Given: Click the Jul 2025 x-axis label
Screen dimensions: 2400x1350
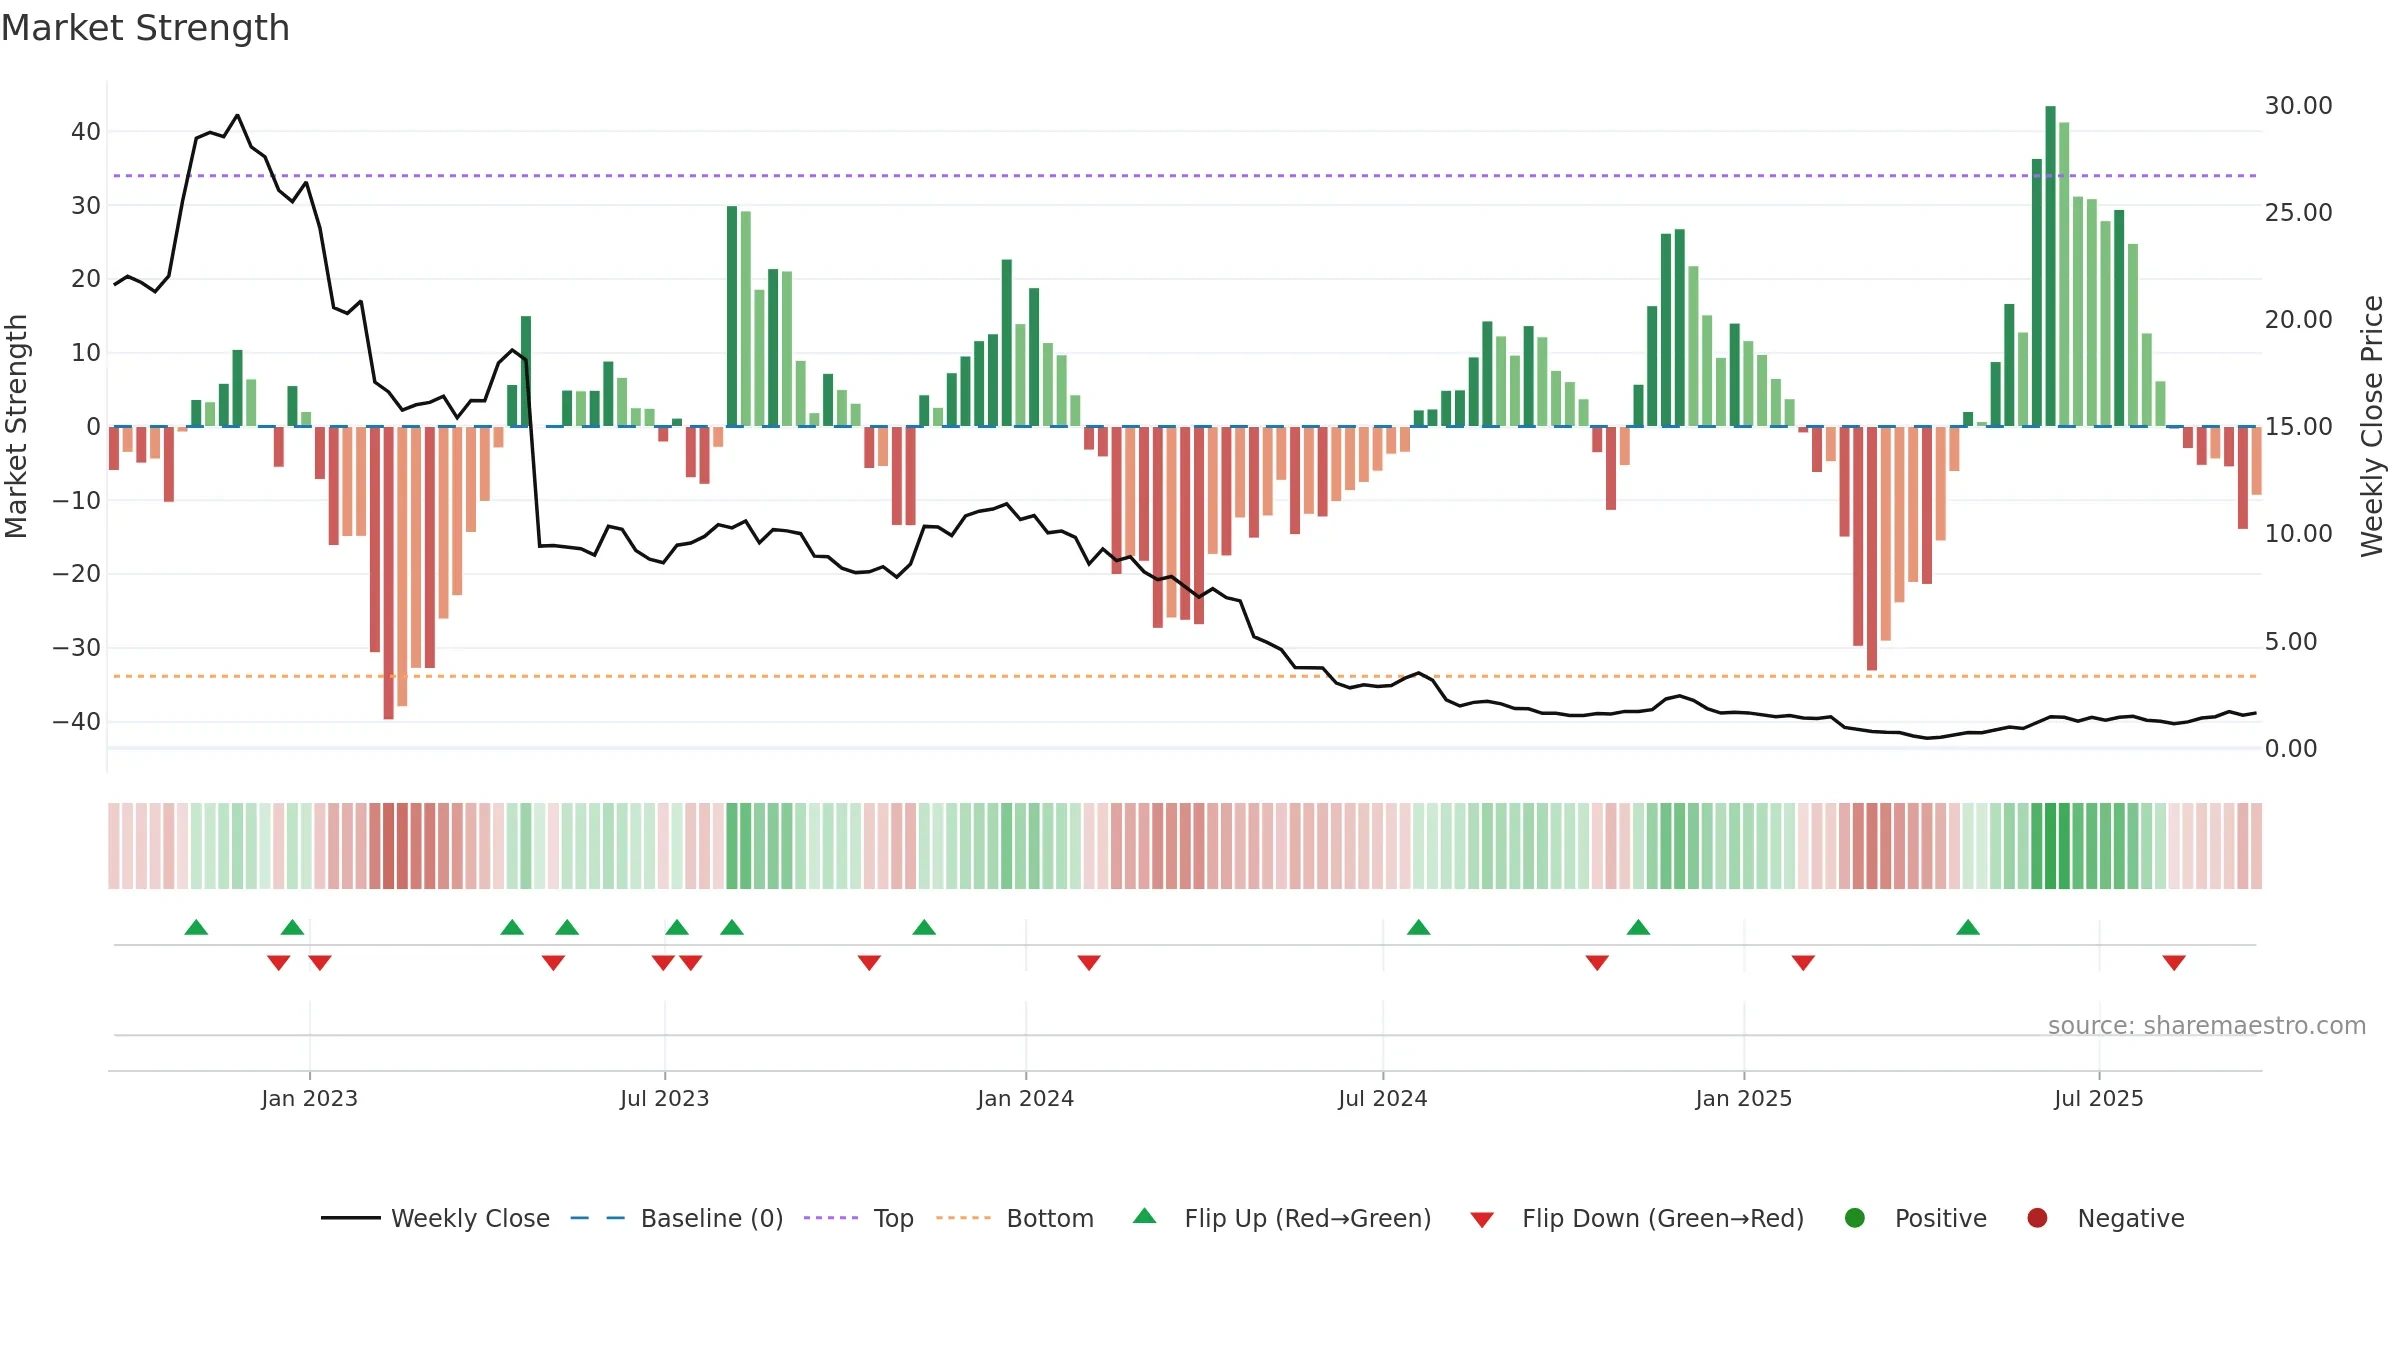Looking at the screenshot, I should 2099,1099.
